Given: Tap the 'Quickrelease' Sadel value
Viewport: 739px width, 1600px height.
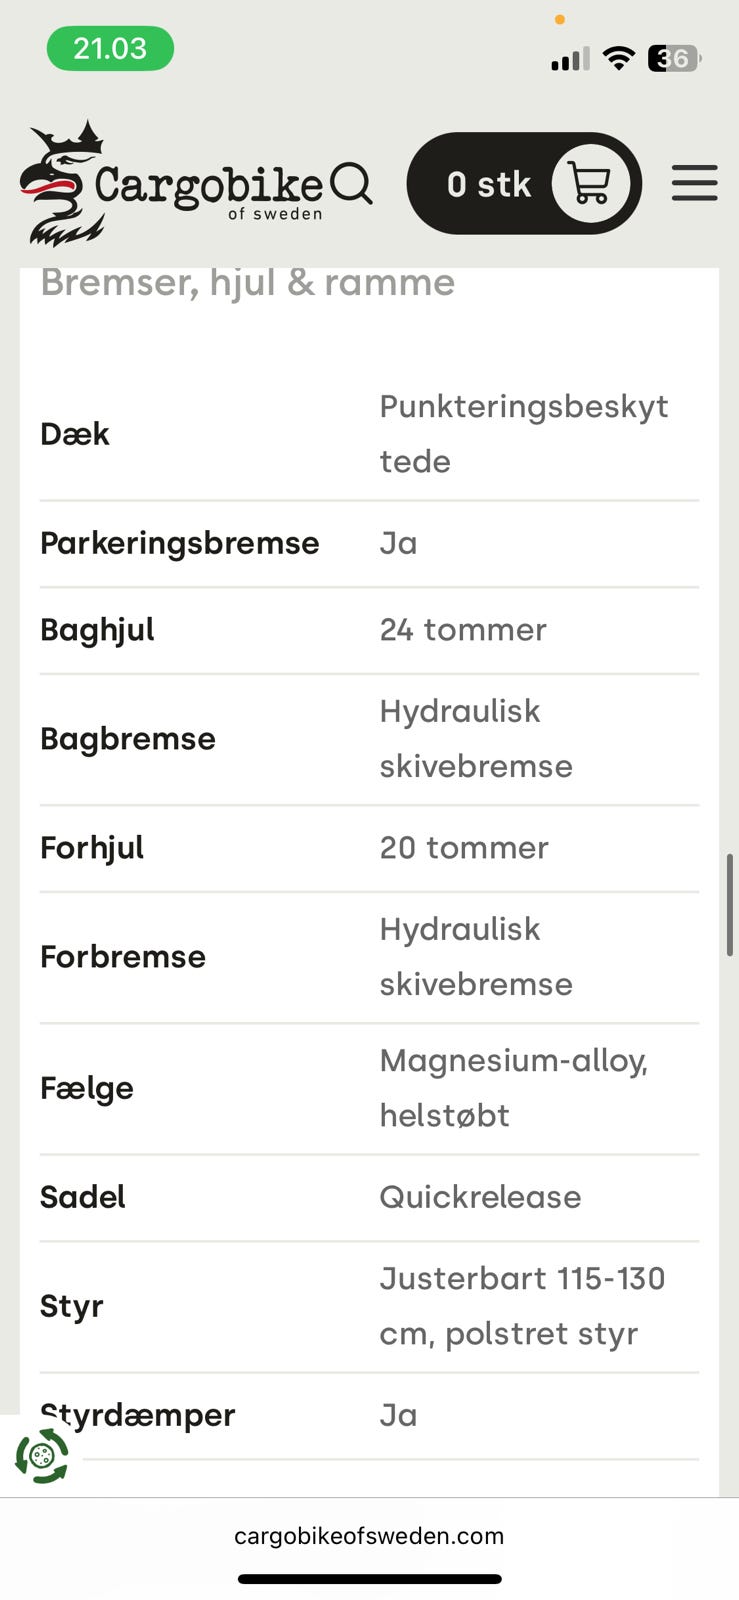Looking at the screenshot, I should 480,1197.
